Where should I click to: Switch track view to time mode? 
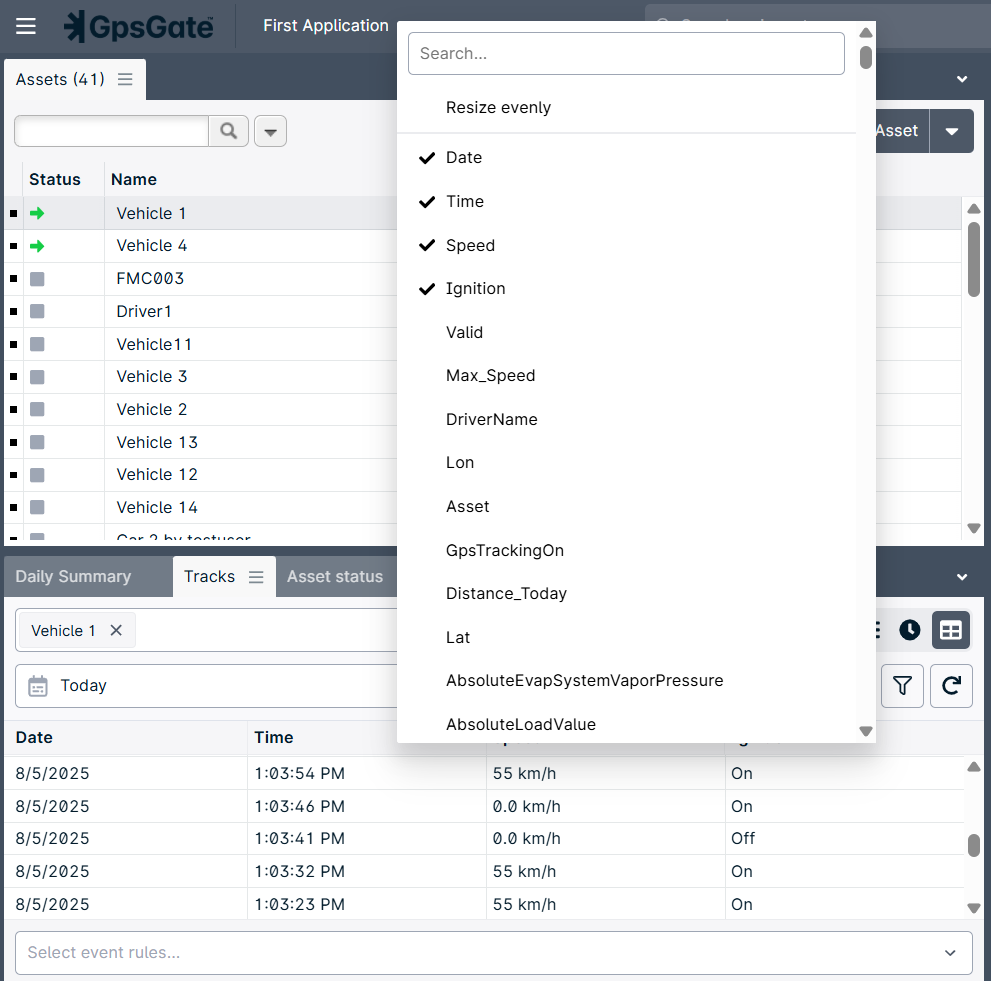(x=910, y=630)
